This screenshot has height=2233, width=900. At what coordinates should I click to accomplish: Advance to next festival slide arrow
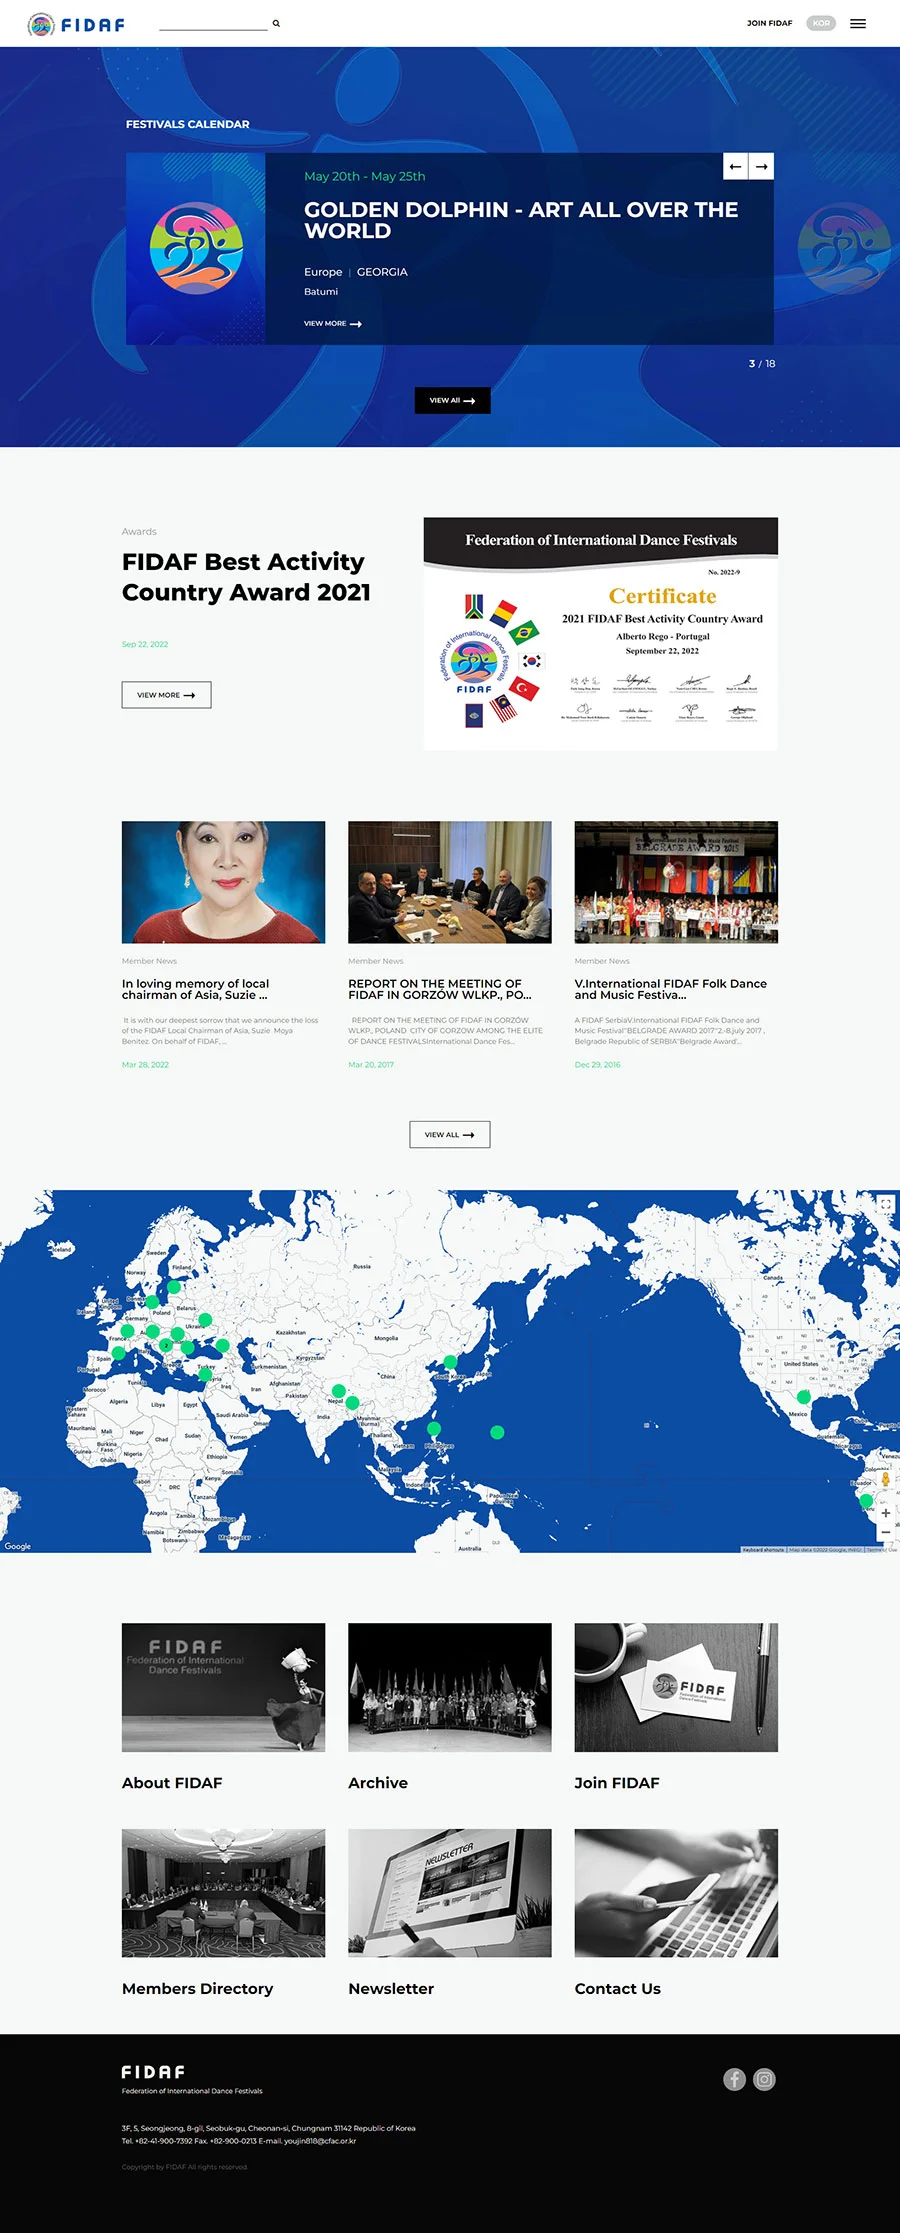tap(762, 166)
